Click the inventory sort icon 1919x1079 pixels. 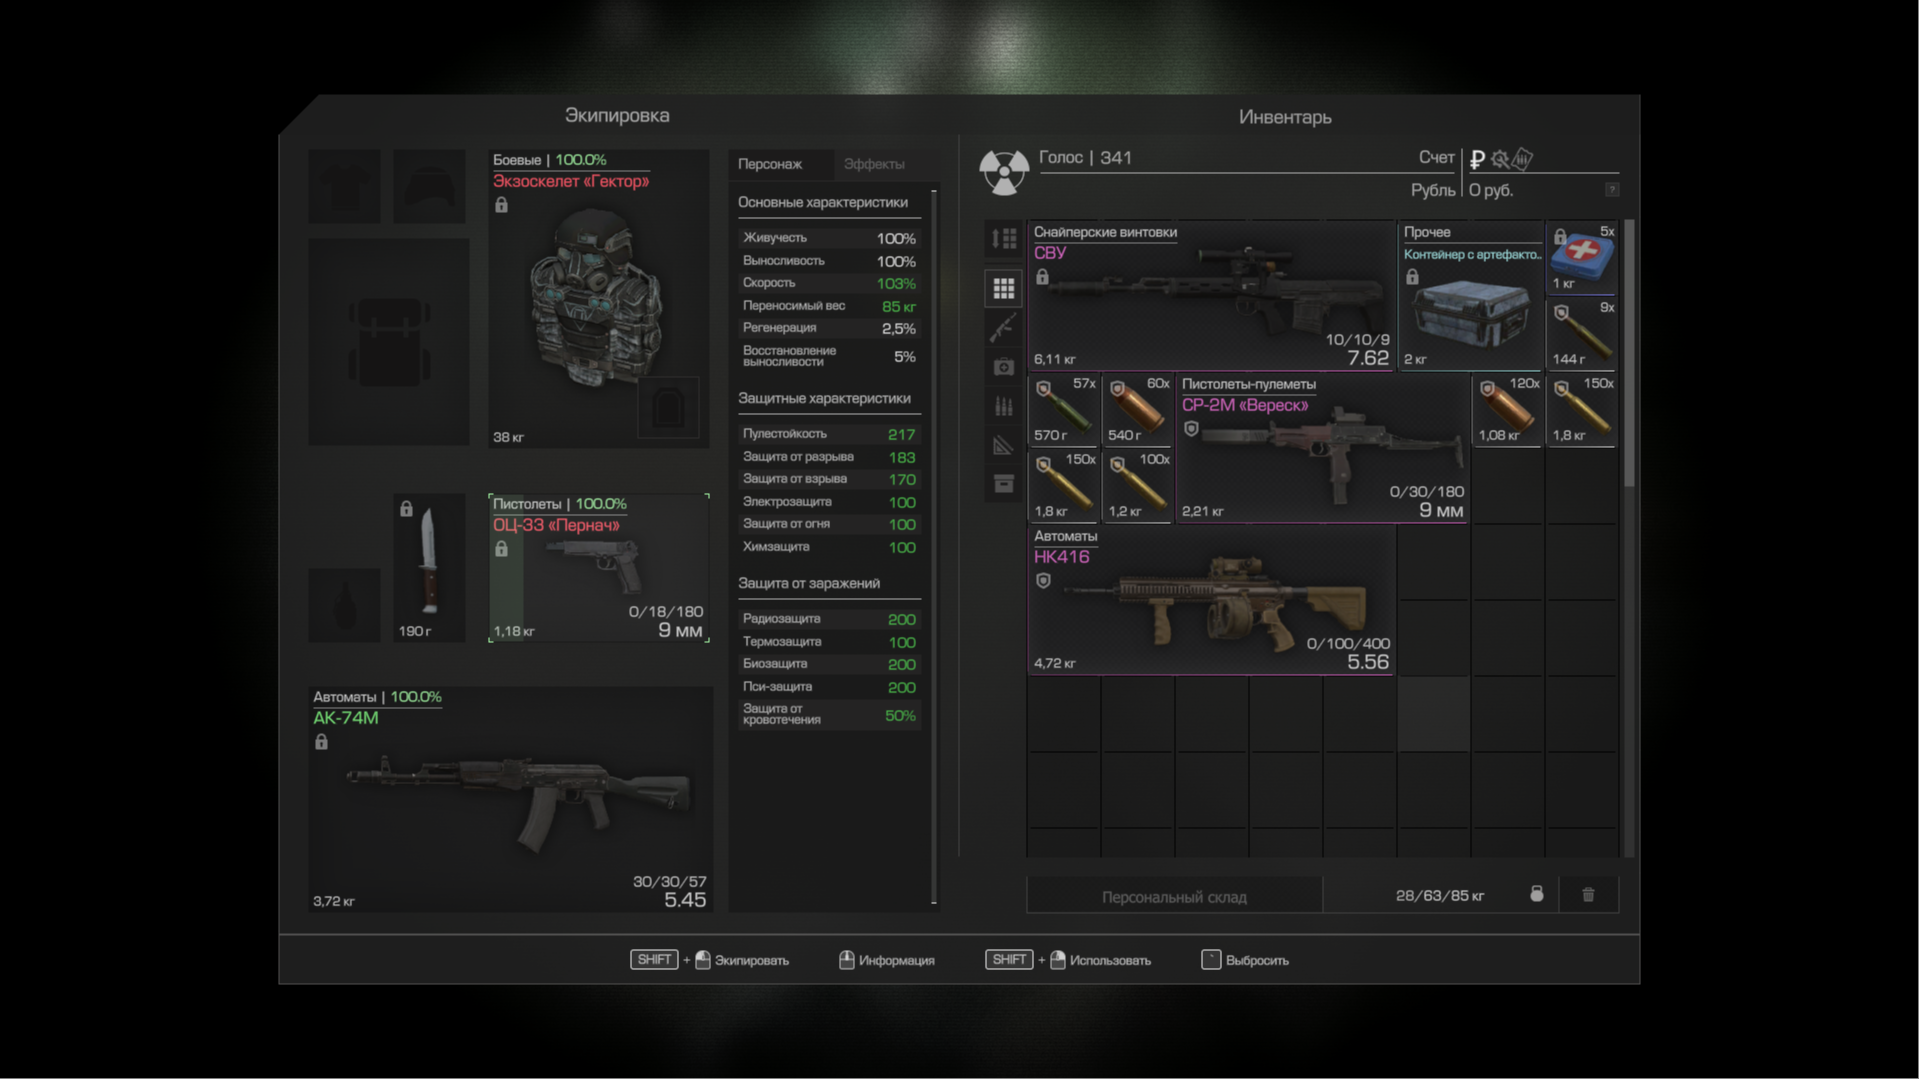1004,238
